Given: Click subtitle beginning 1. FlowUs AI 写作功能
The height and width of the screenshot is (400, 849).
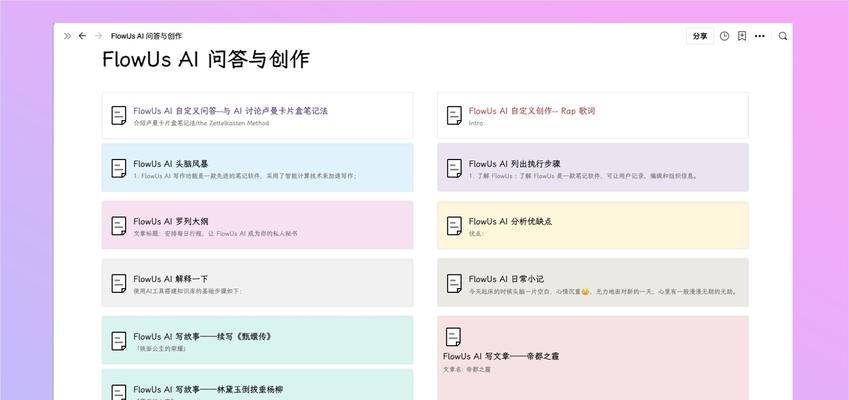Looking at the screenshot, I should coord(245,176).
